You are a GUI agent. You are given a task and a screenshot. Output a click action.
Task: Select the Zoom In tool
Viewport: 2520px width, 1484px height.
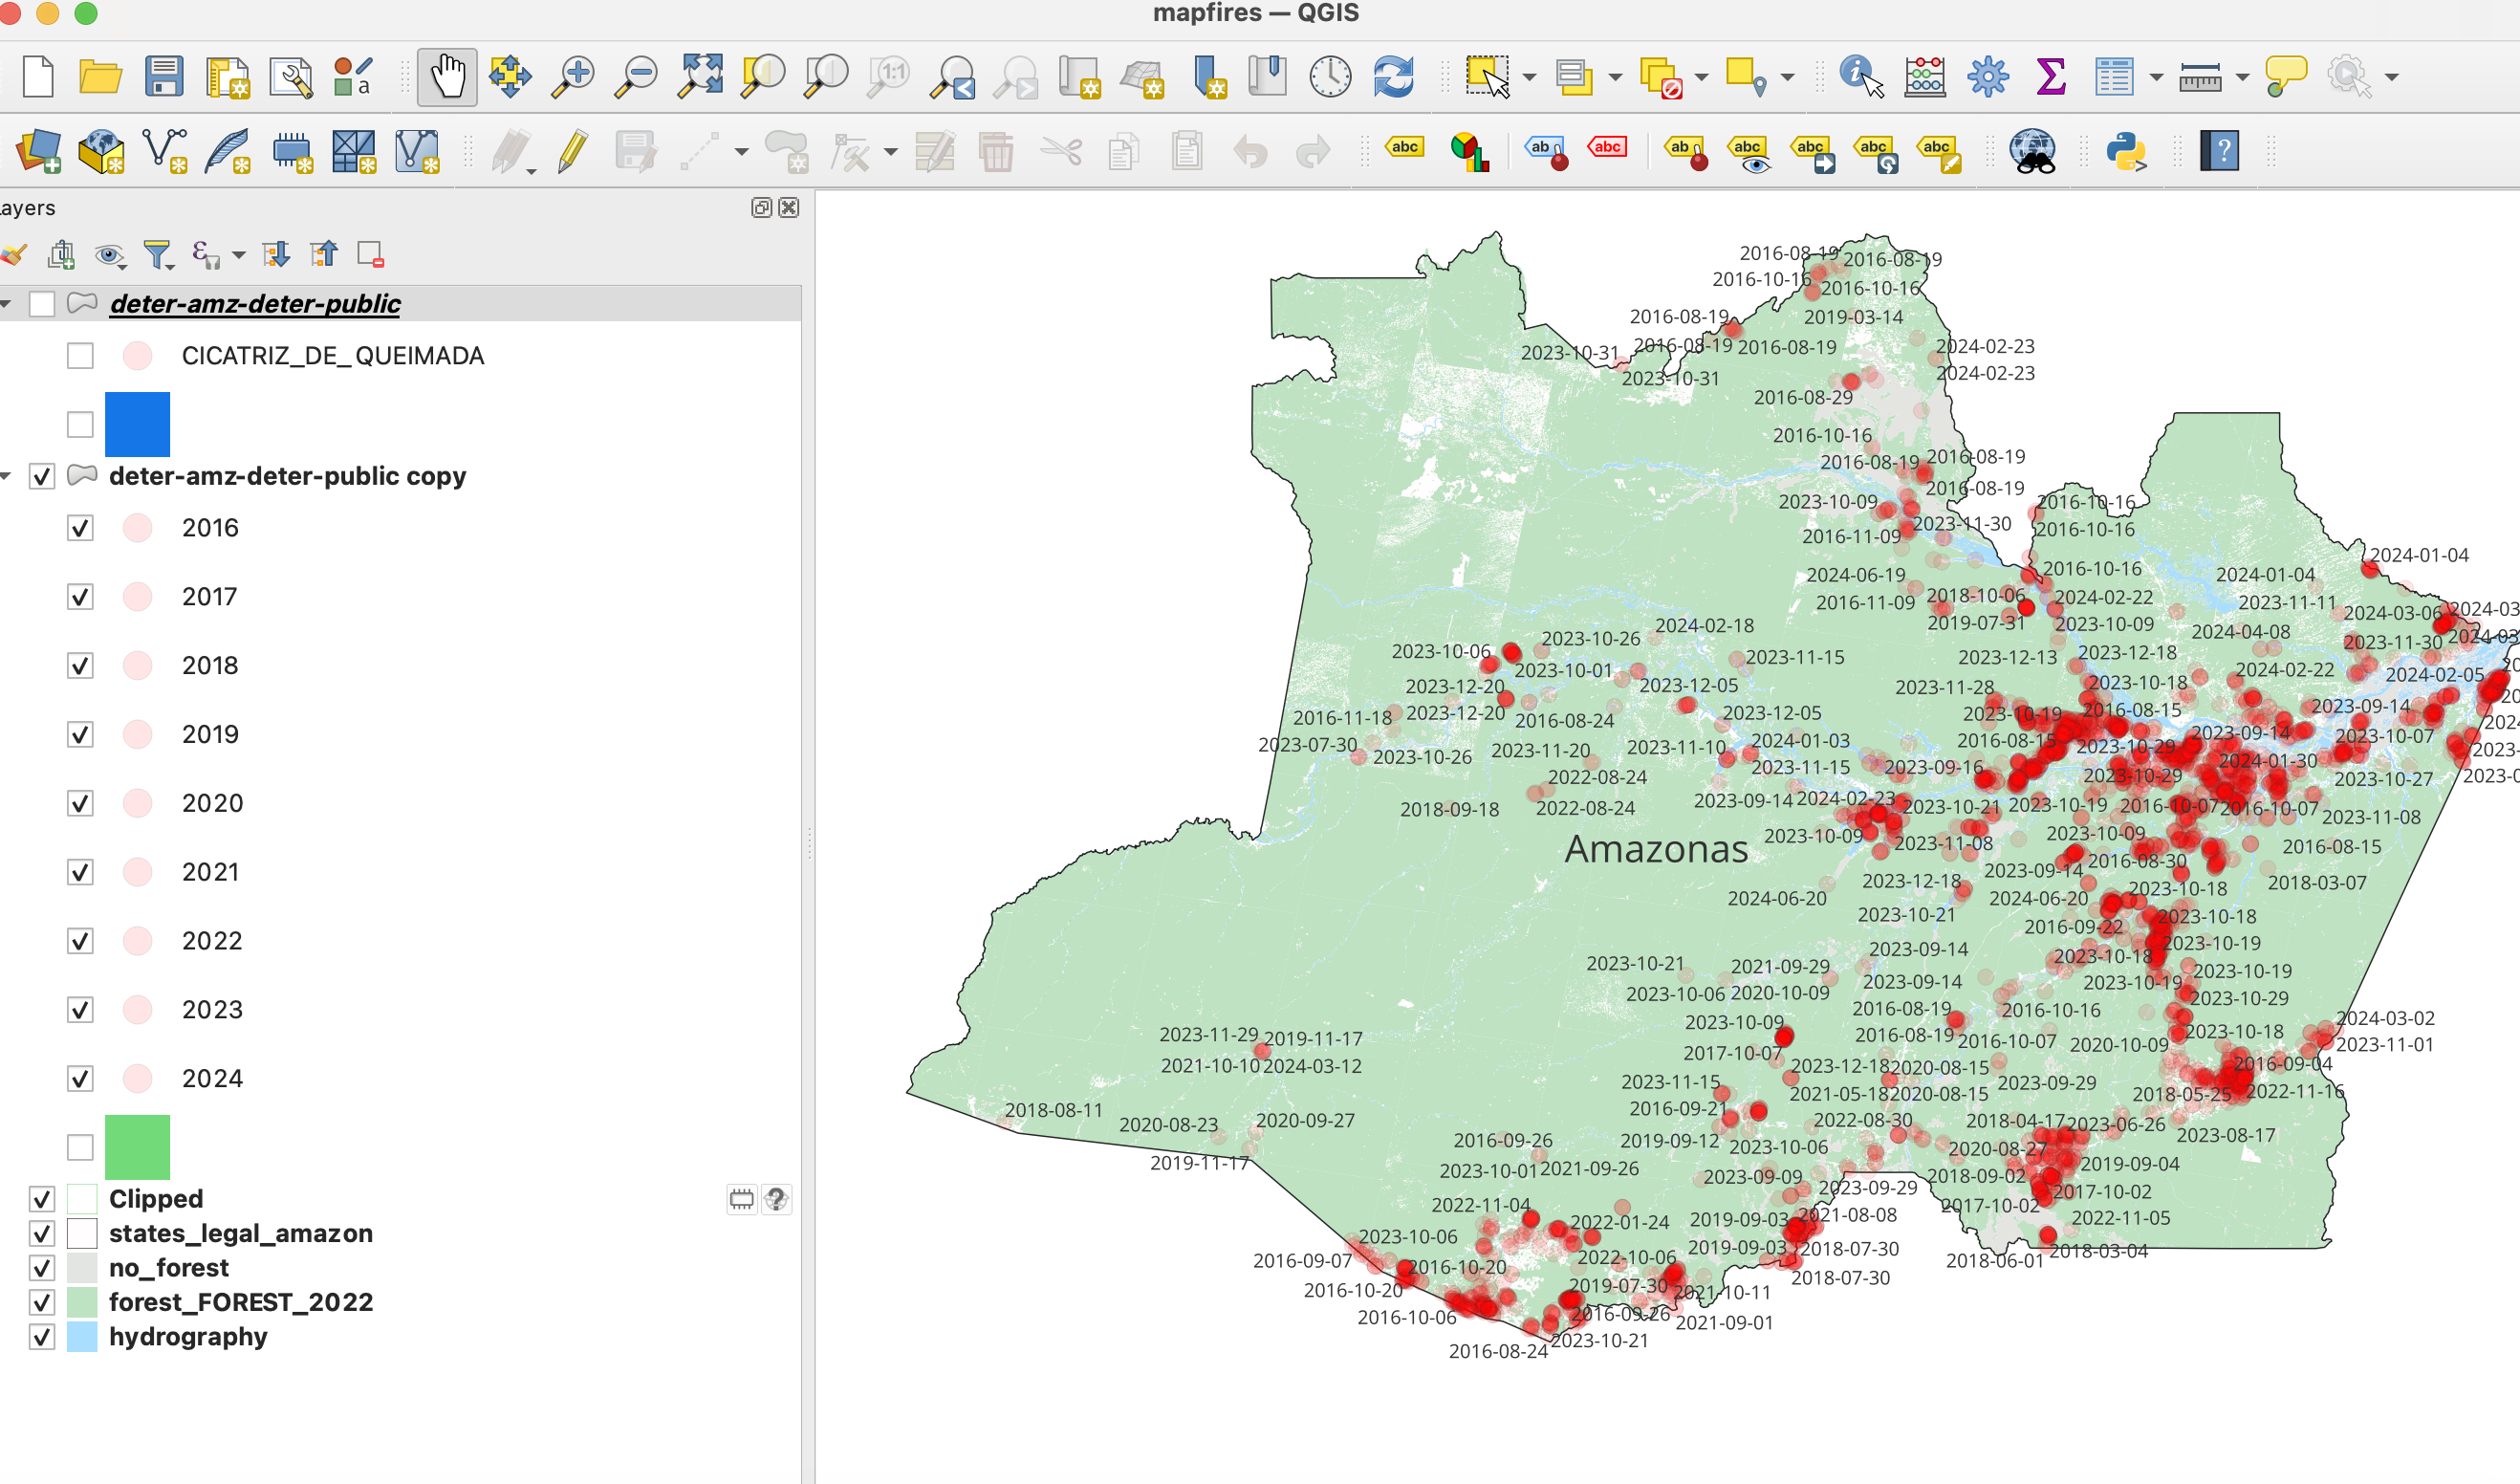[573, 77]
